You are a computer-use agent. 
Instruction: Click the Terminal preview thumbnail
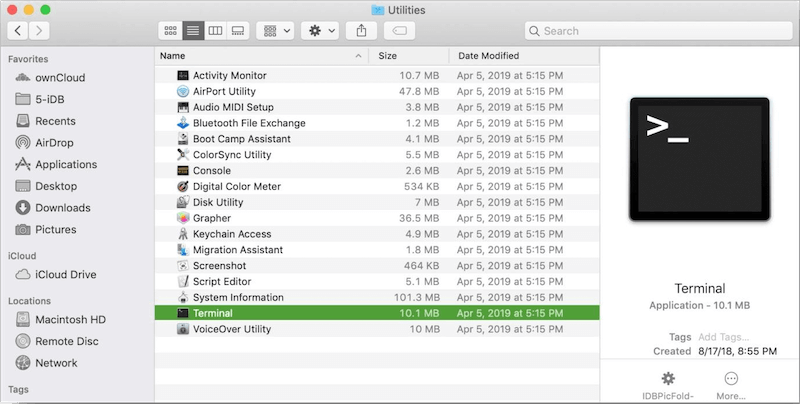point(699,158)
